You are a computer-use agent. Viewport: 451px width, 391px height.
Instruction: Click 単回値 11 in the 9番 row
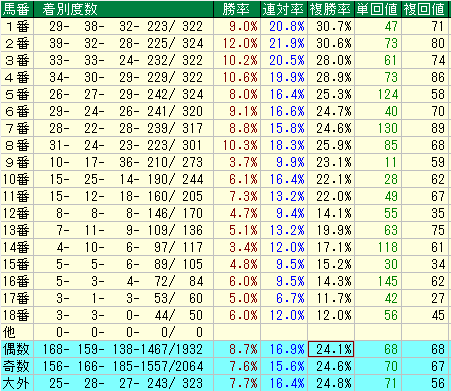point(378,162)
